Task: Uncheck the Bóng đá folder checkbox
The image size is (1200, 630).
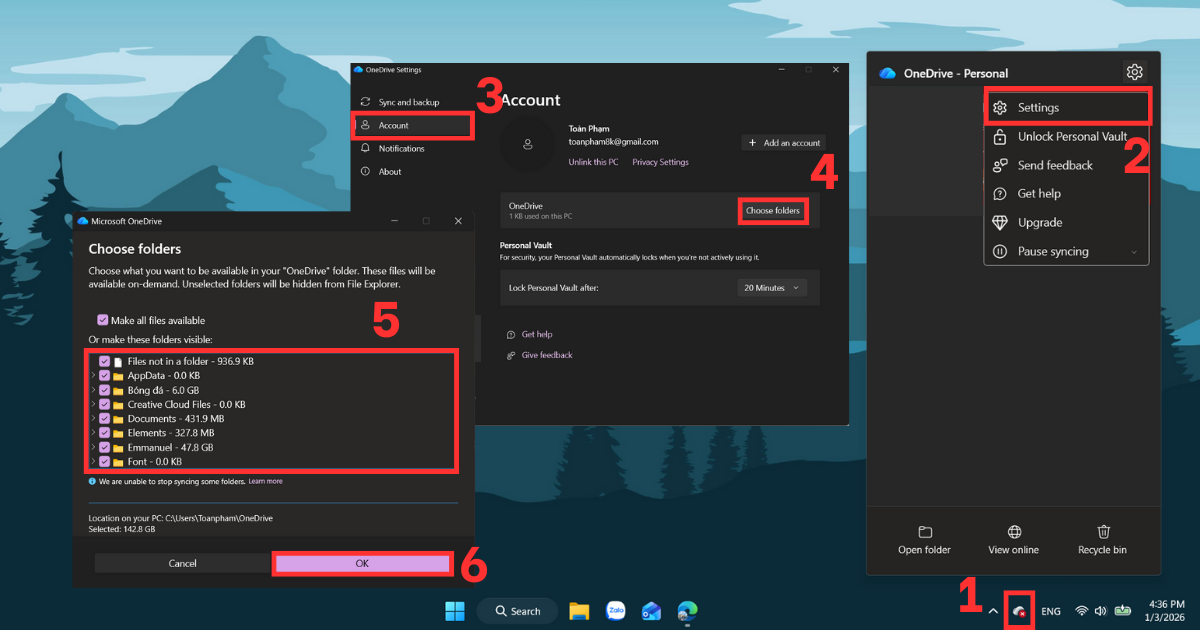Action: point(103,392)
